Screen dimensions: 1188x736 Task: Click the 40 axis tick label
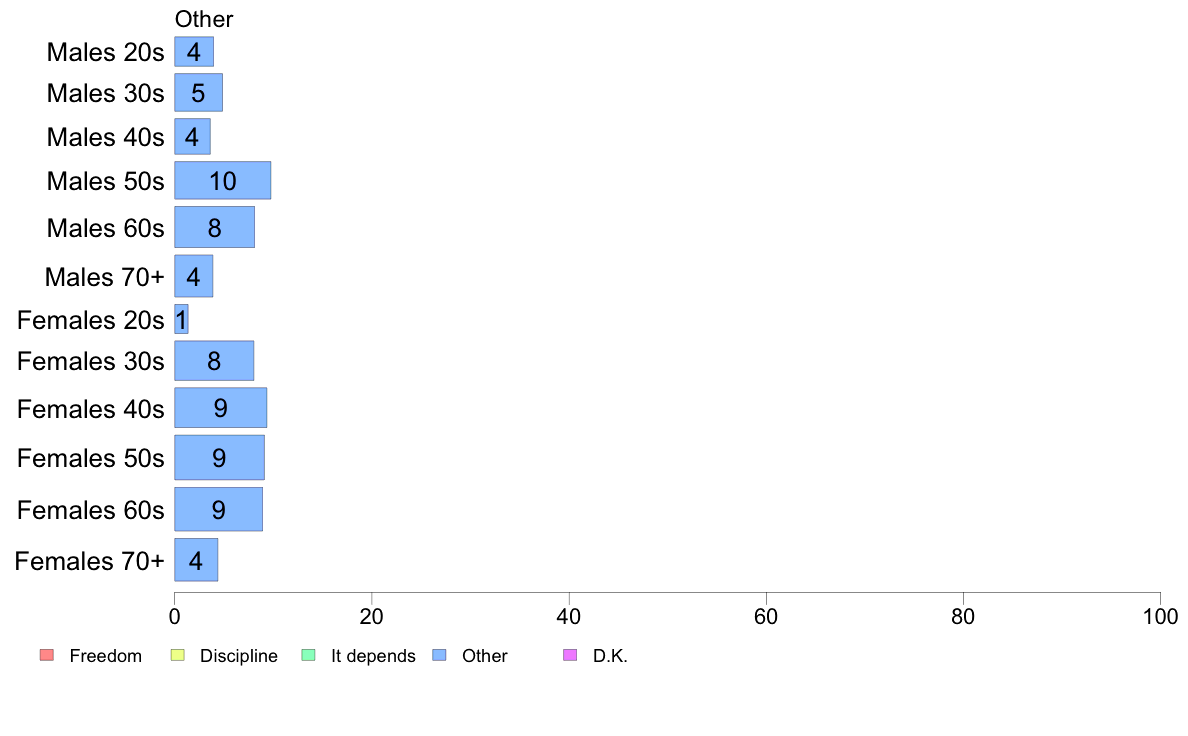click(569, 616)
